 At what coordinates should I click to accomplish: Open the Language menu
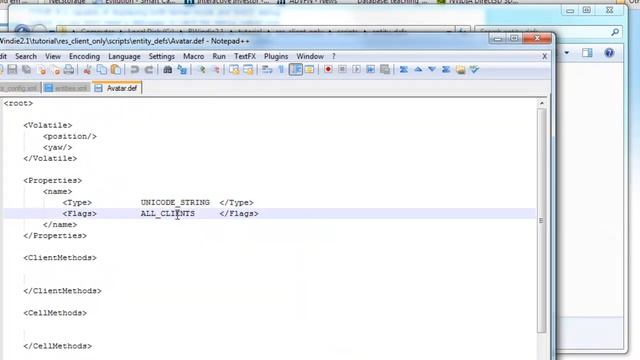point(124,56)
